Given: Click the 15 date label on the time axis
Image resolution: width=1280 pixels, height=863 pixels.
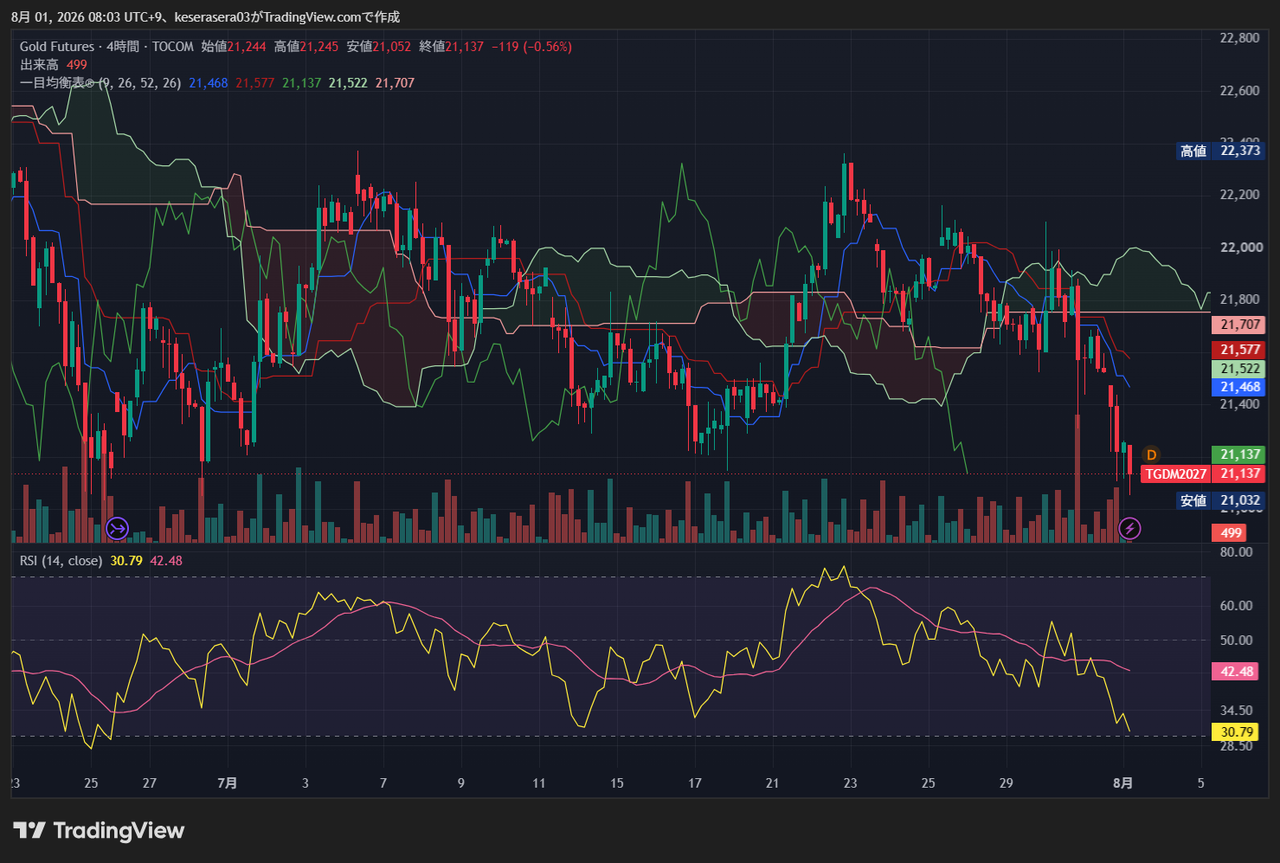Looking at the screenshot, I should (617, 783).
